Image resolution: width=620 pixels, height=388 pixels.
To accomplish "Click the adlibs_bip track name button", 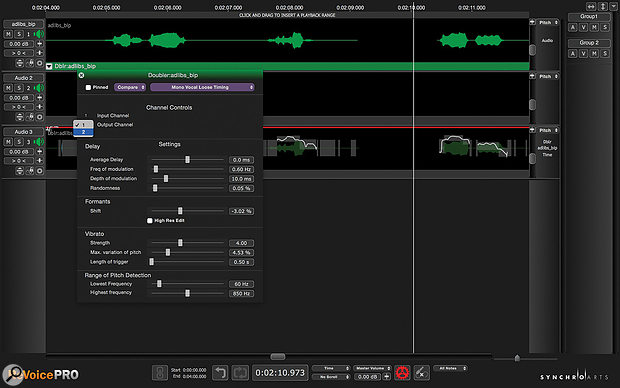I will click(x=24, y=24).
